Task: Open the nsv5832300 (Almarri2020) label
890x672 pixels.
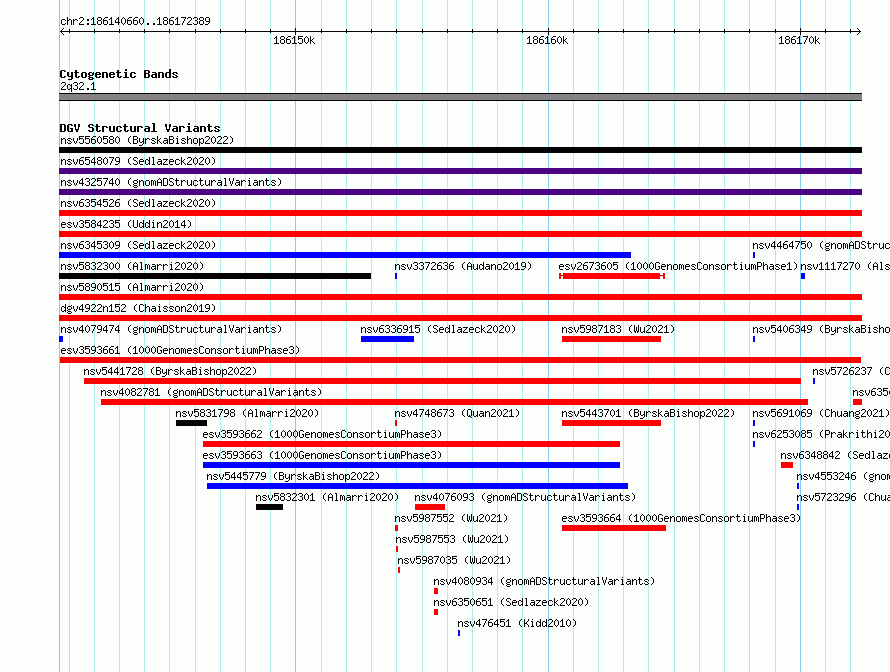Action: point(132,266)
